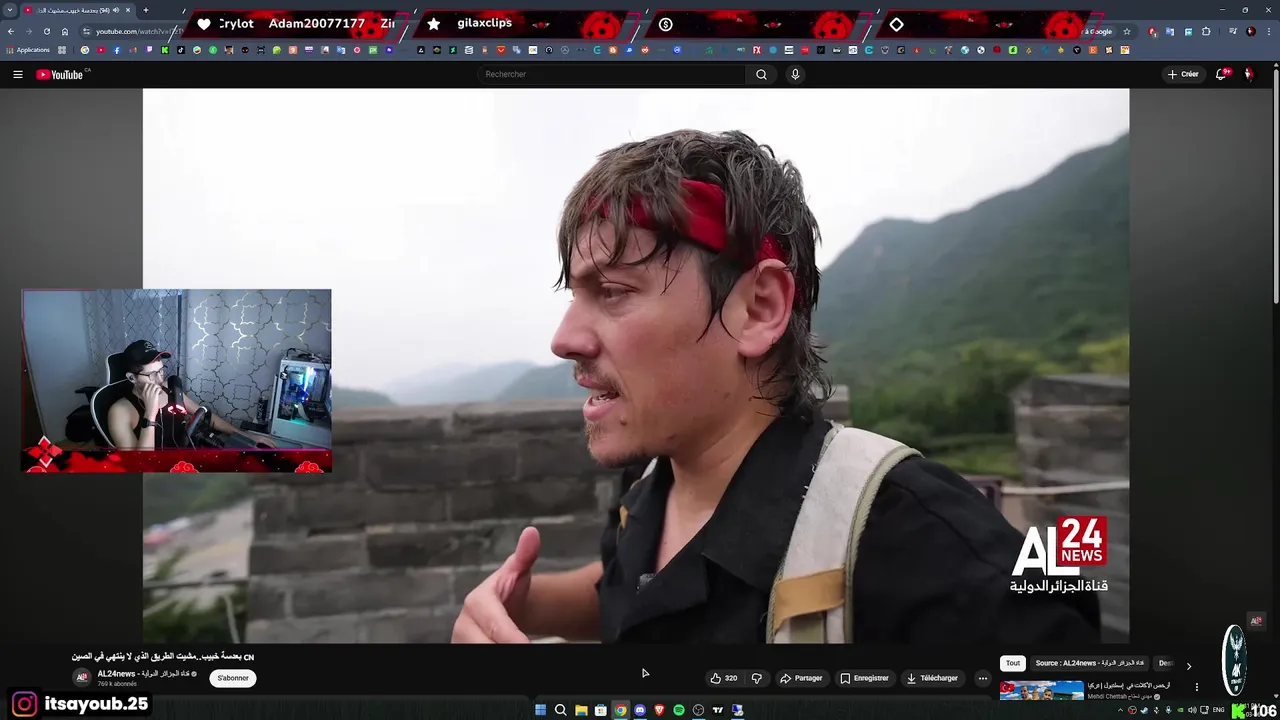Go to the YouTube home logo

(x=60, y=74)
